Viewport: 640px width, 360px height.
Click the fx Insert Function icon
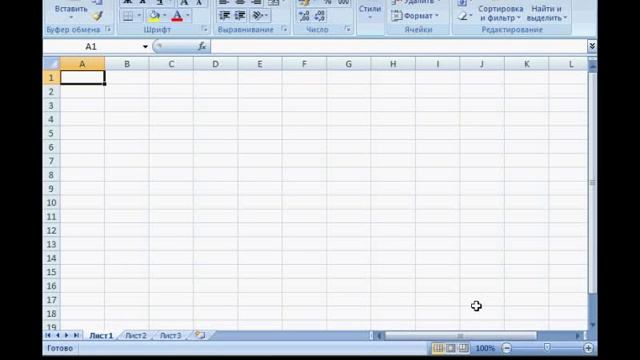(202, 47)
